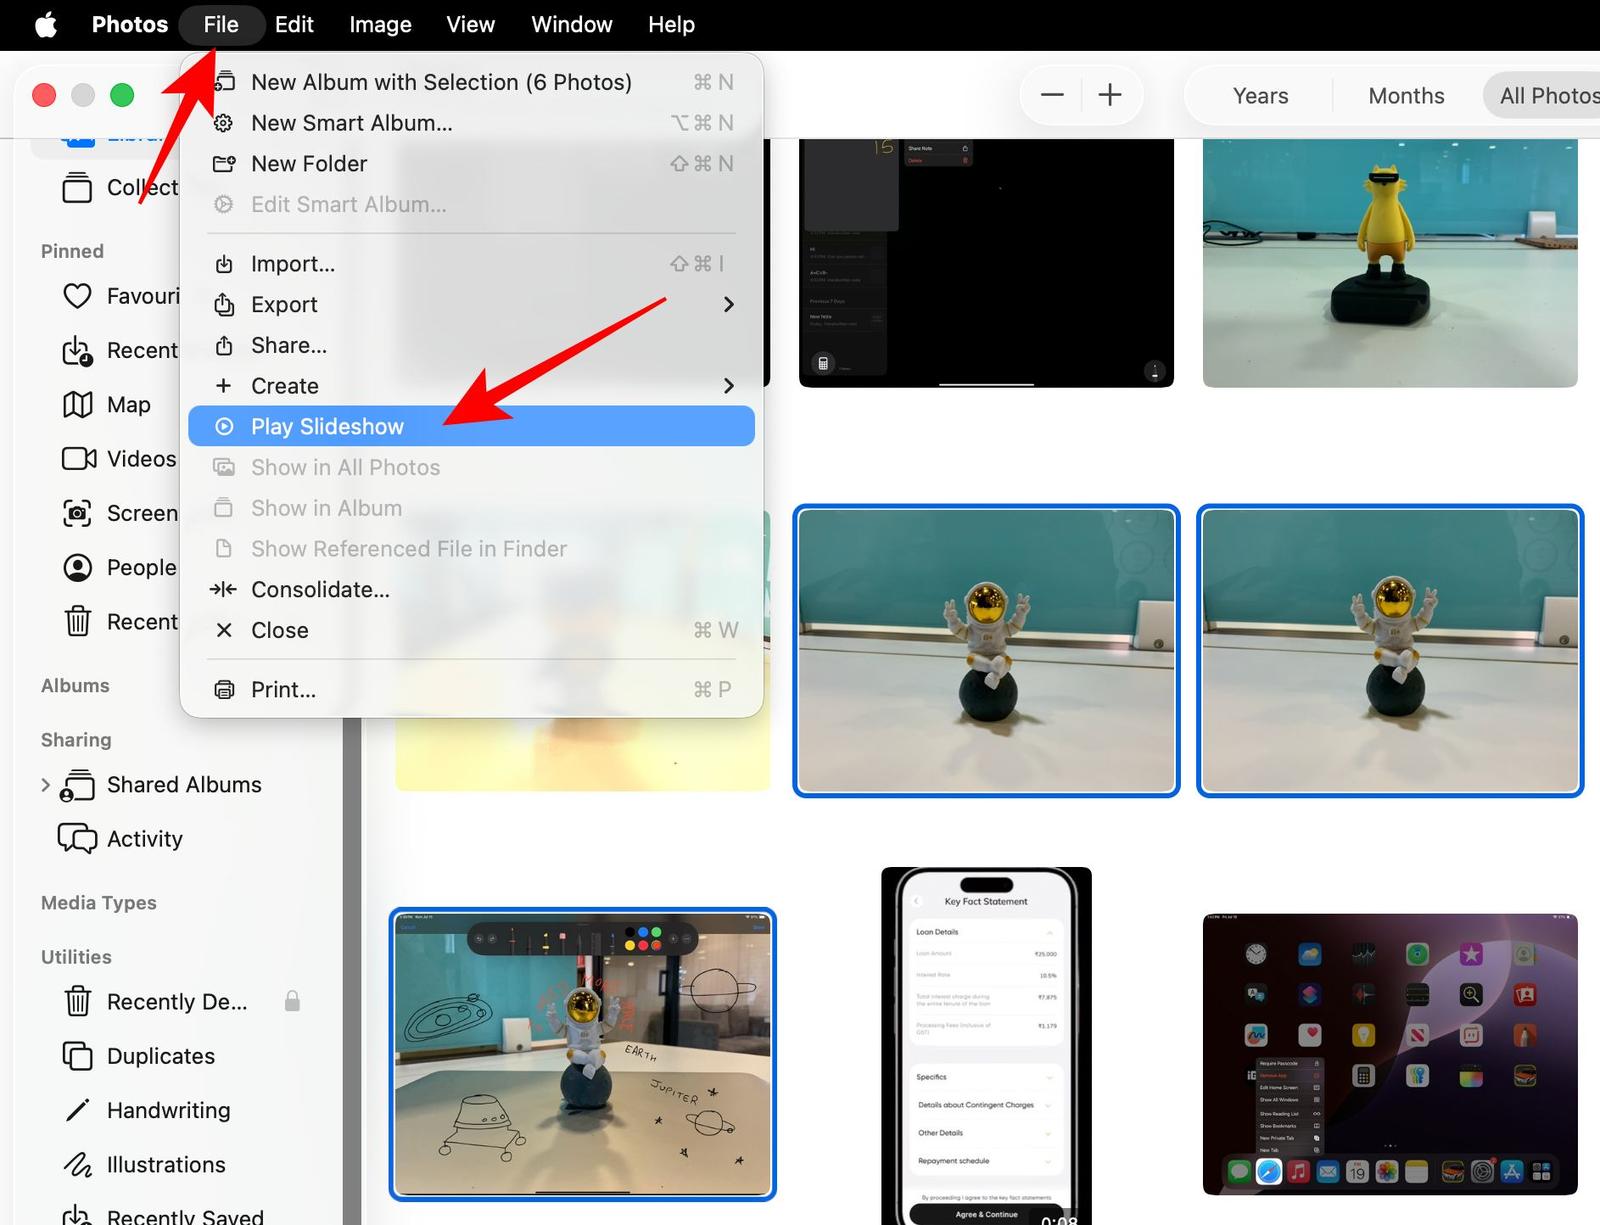The width and height of the screenshot is (1600, 1225).
Task: Click the Import icon in File menu
Action: coord(225,264)
